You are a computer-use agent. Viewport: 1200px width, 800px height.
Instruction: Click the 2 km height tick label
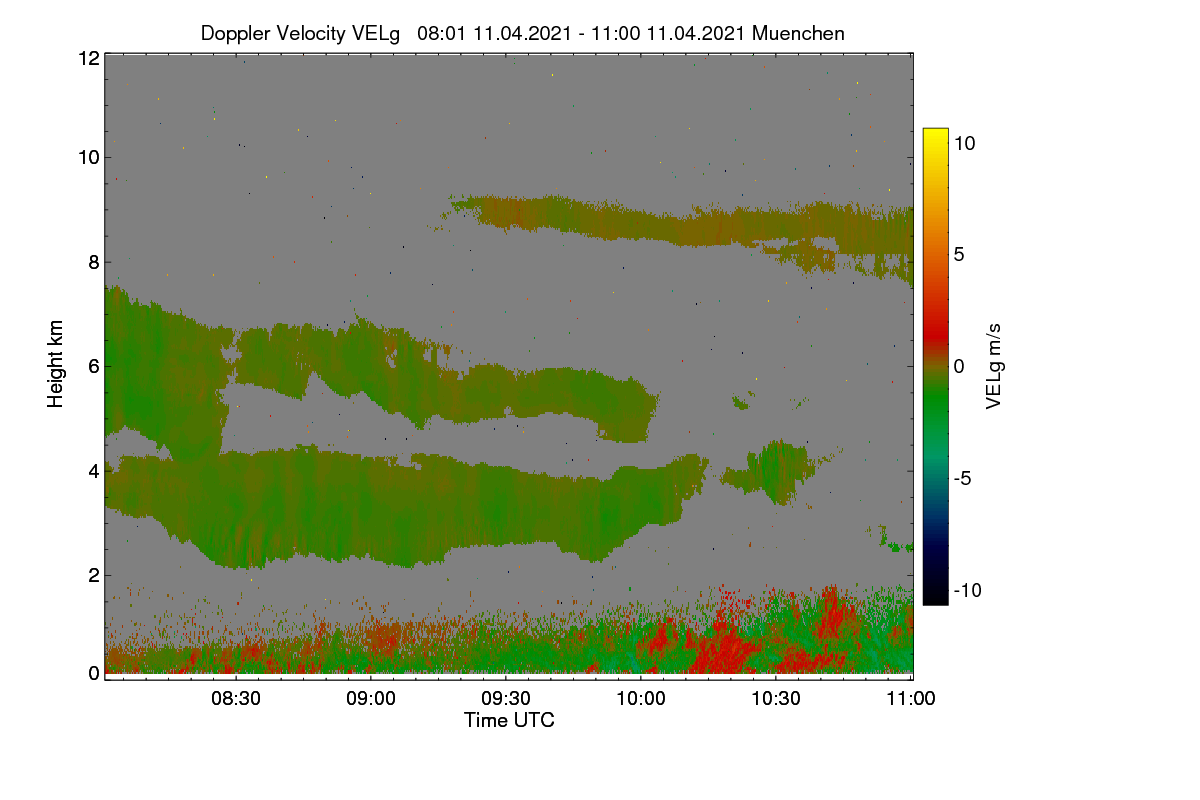pos(93,575)
